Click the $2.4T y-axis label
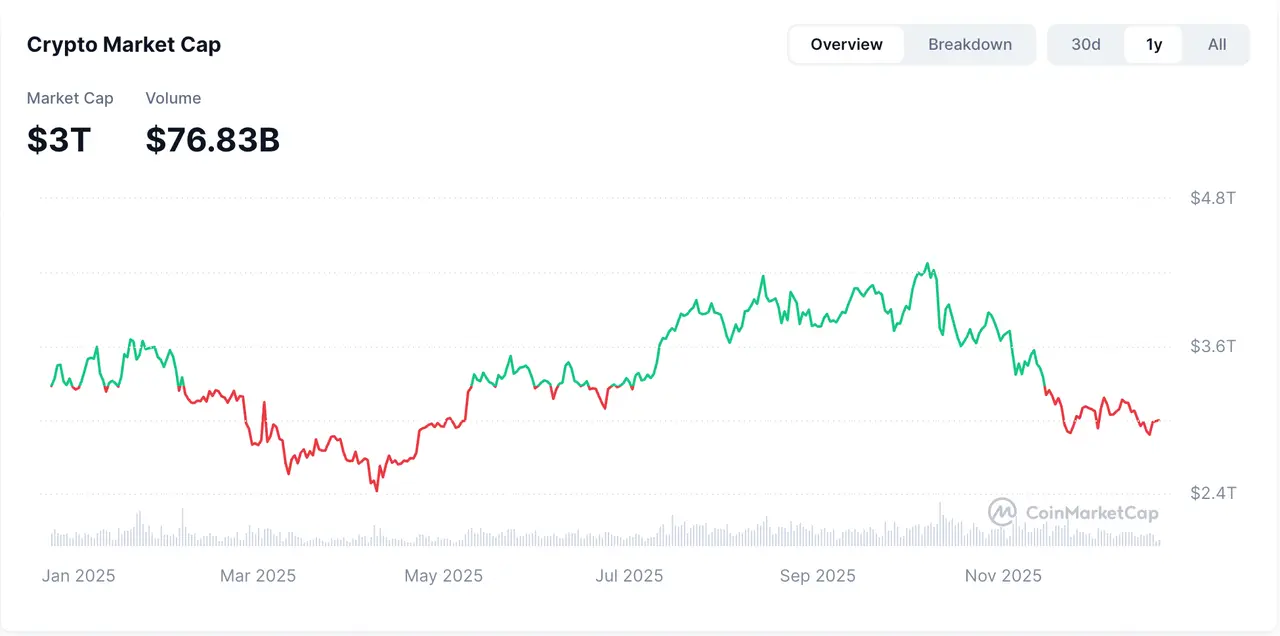Screen dimensions: 1280x636 coord(1212,493)
